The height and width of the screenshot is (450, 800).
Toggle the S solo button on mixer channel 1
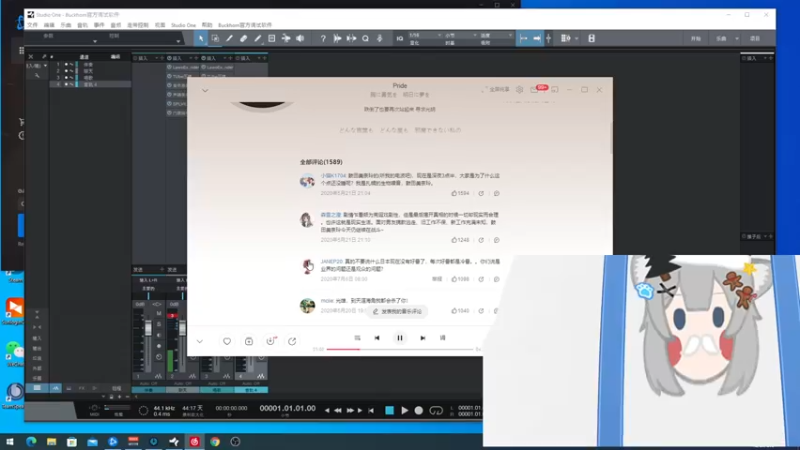pyautogui.click(x=159, y=324)
